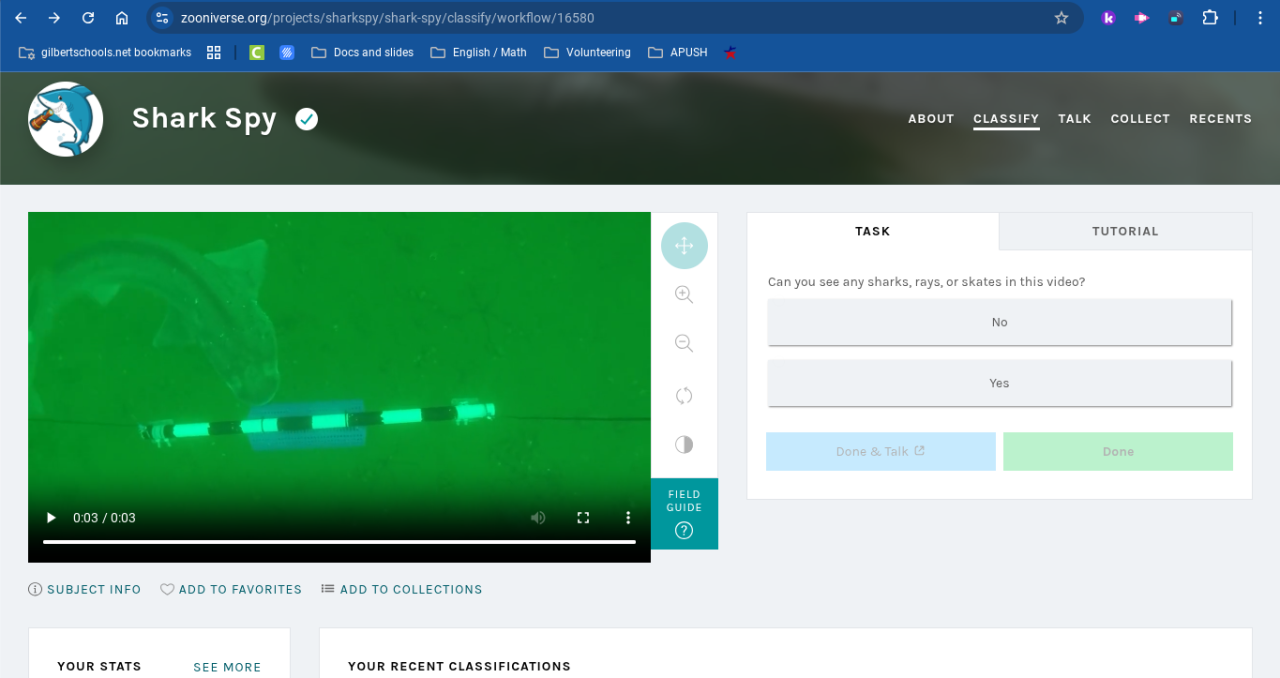This screenshot has width=1280, height=678.
Task: Click the Done & Talk button
Action: (881, 451)
